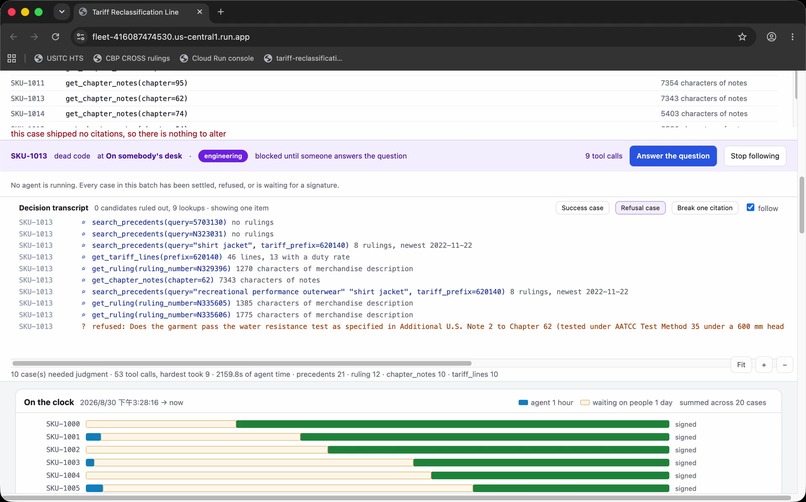This screenshot has height=502, width=806.
Task: Click the SKU-1000 green timeline bar
Action: click(452, 424)
